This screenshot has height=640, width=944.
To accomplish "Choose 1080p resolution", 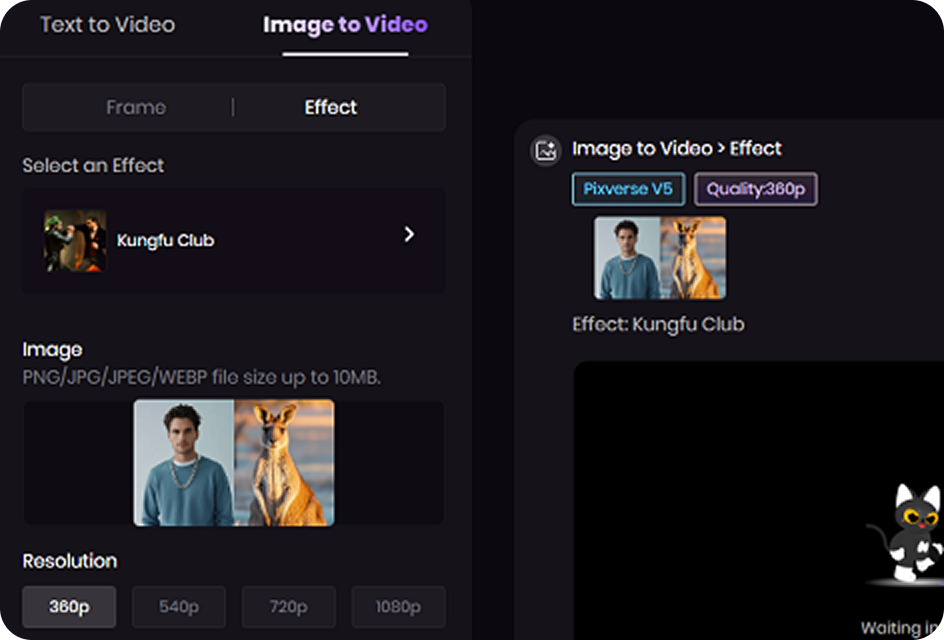I will (x=398, y=606).
